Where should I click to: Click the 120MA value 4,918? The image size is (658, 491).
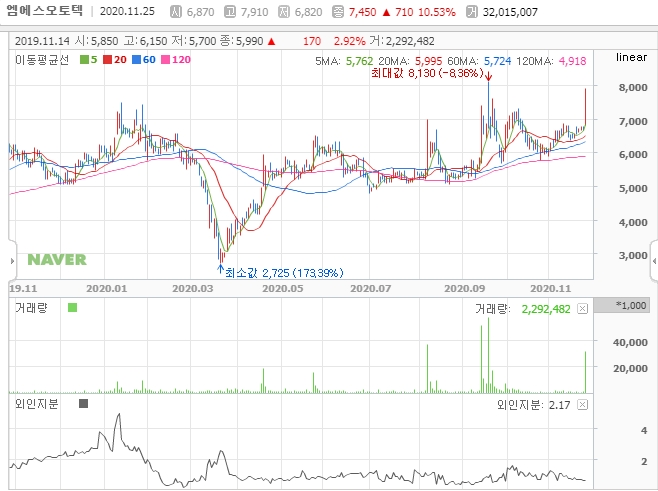(x=572, y=61)
